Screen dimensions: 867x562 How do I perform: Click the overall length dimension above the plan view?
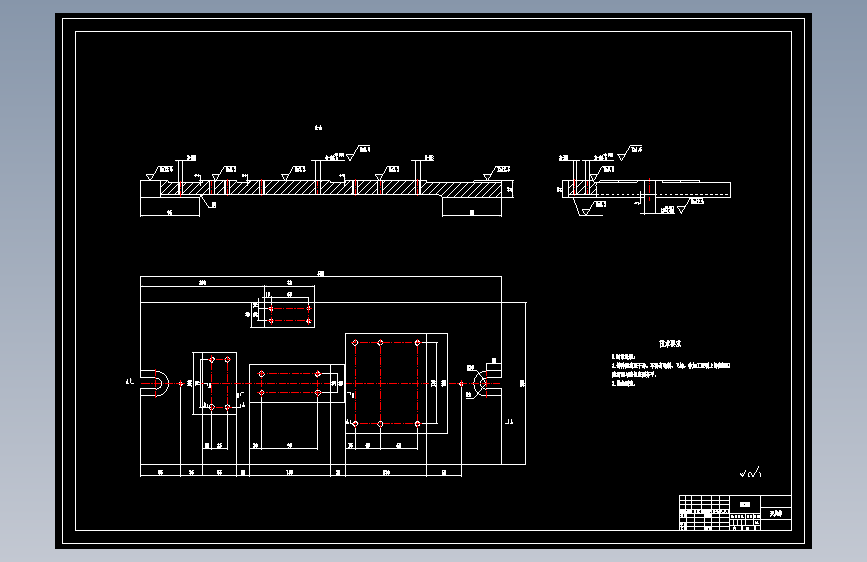[x=321, y=275]
